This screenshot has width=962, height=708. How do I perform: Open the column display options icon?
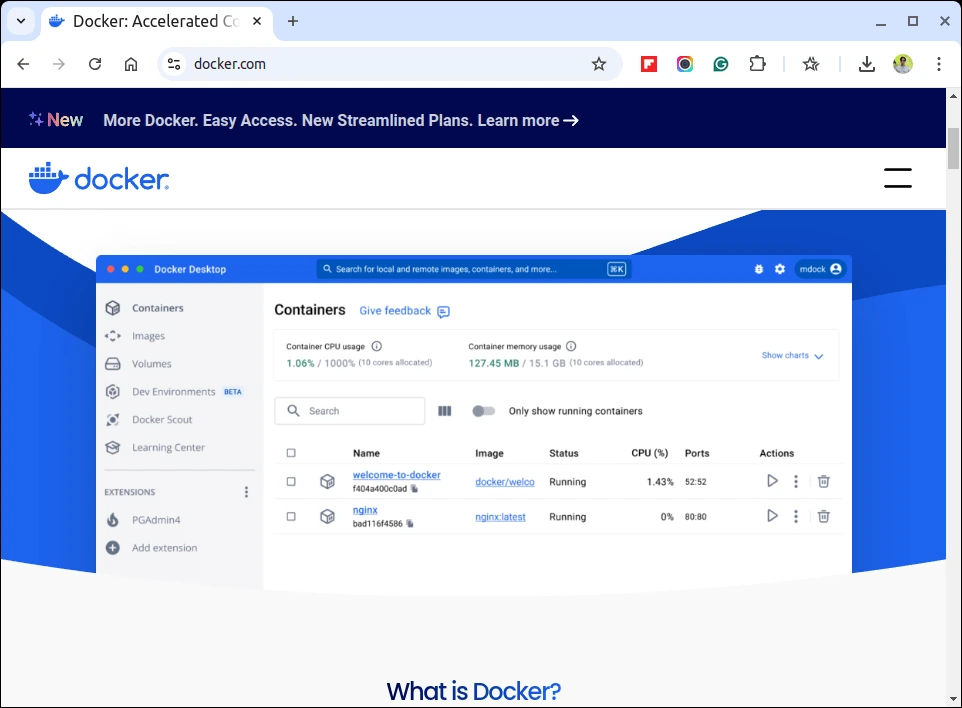coord(445,411)
